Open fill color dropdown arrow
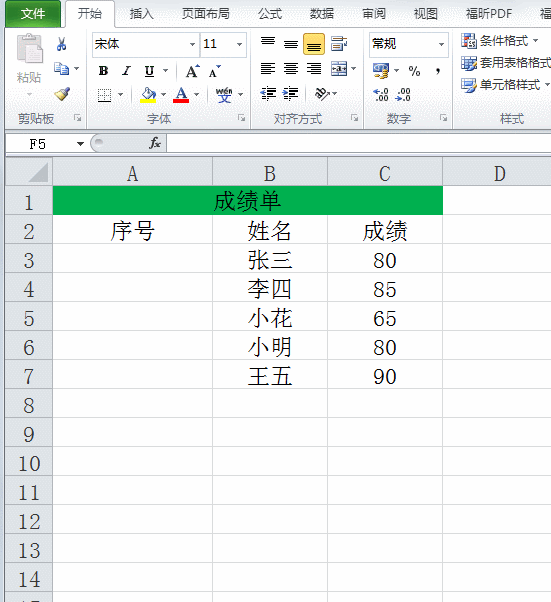The image size is (551, 602). coord(163,95)
